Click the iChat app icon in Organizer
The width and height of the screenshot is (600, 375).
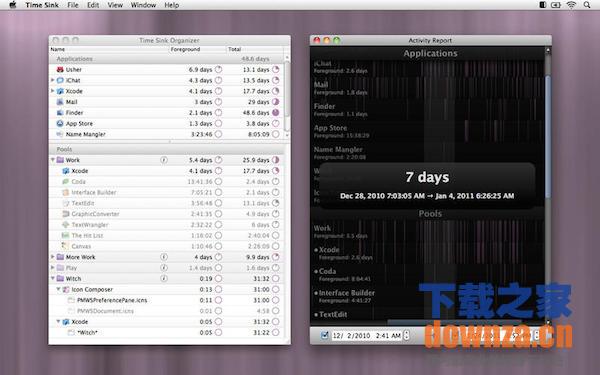coord(60,80)
